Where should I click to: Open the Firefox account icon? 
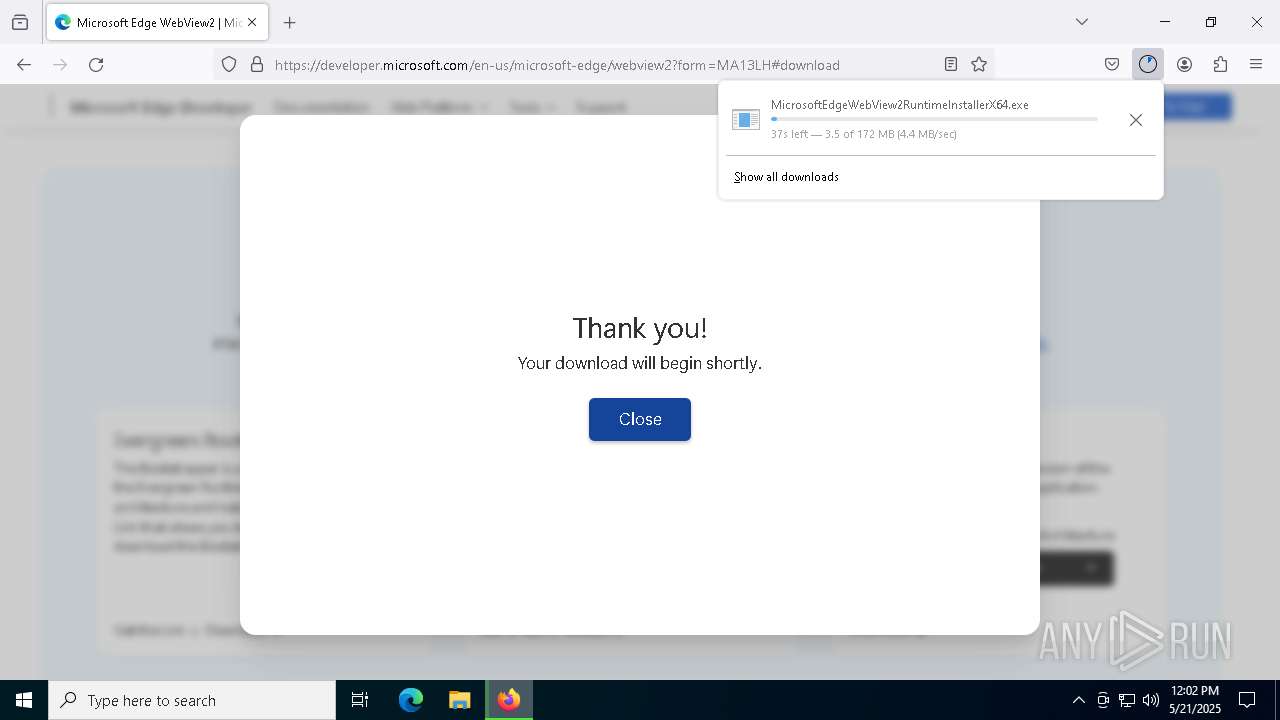1184,64
